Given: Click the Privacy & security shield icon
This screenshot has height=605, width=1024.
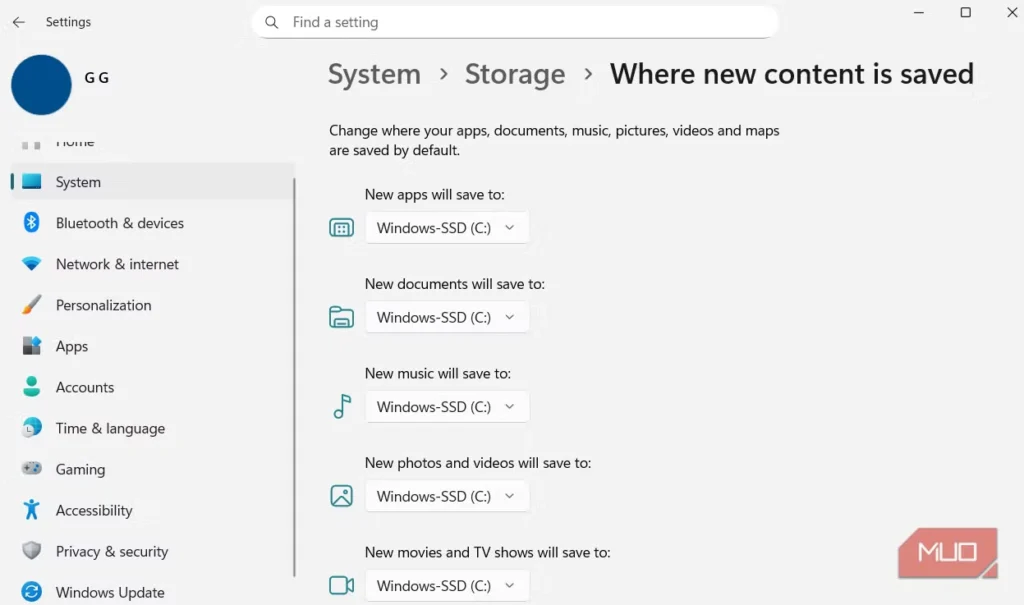Looking at the screenshot, I should 32,551.
